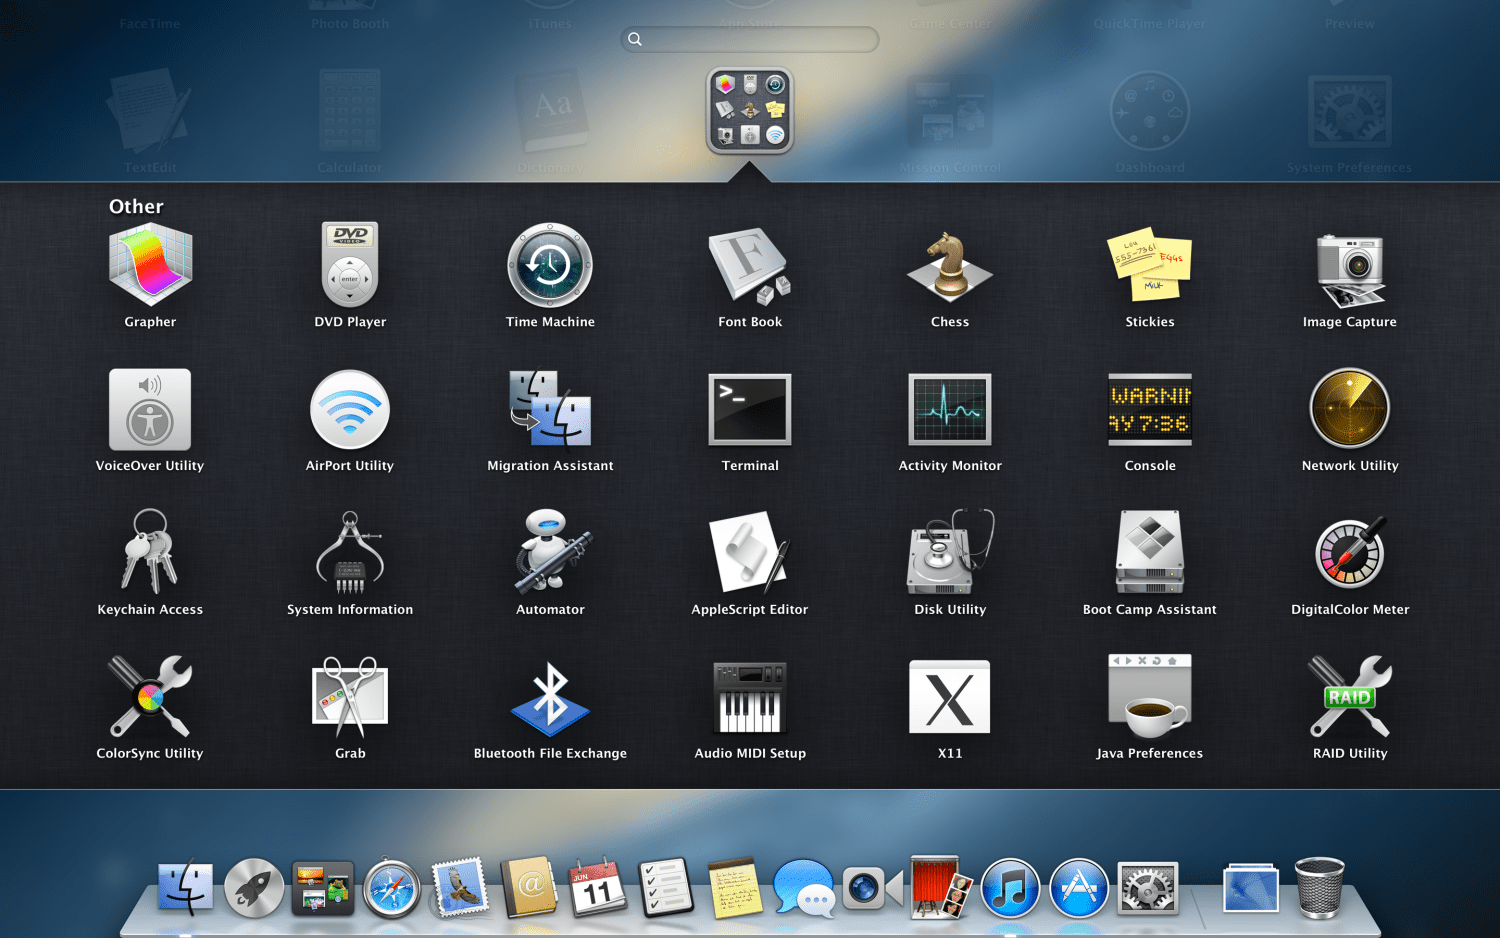Screen dimensions: 1500x938
Task: Open Bluetooth File Exchange
Action: 550,697
